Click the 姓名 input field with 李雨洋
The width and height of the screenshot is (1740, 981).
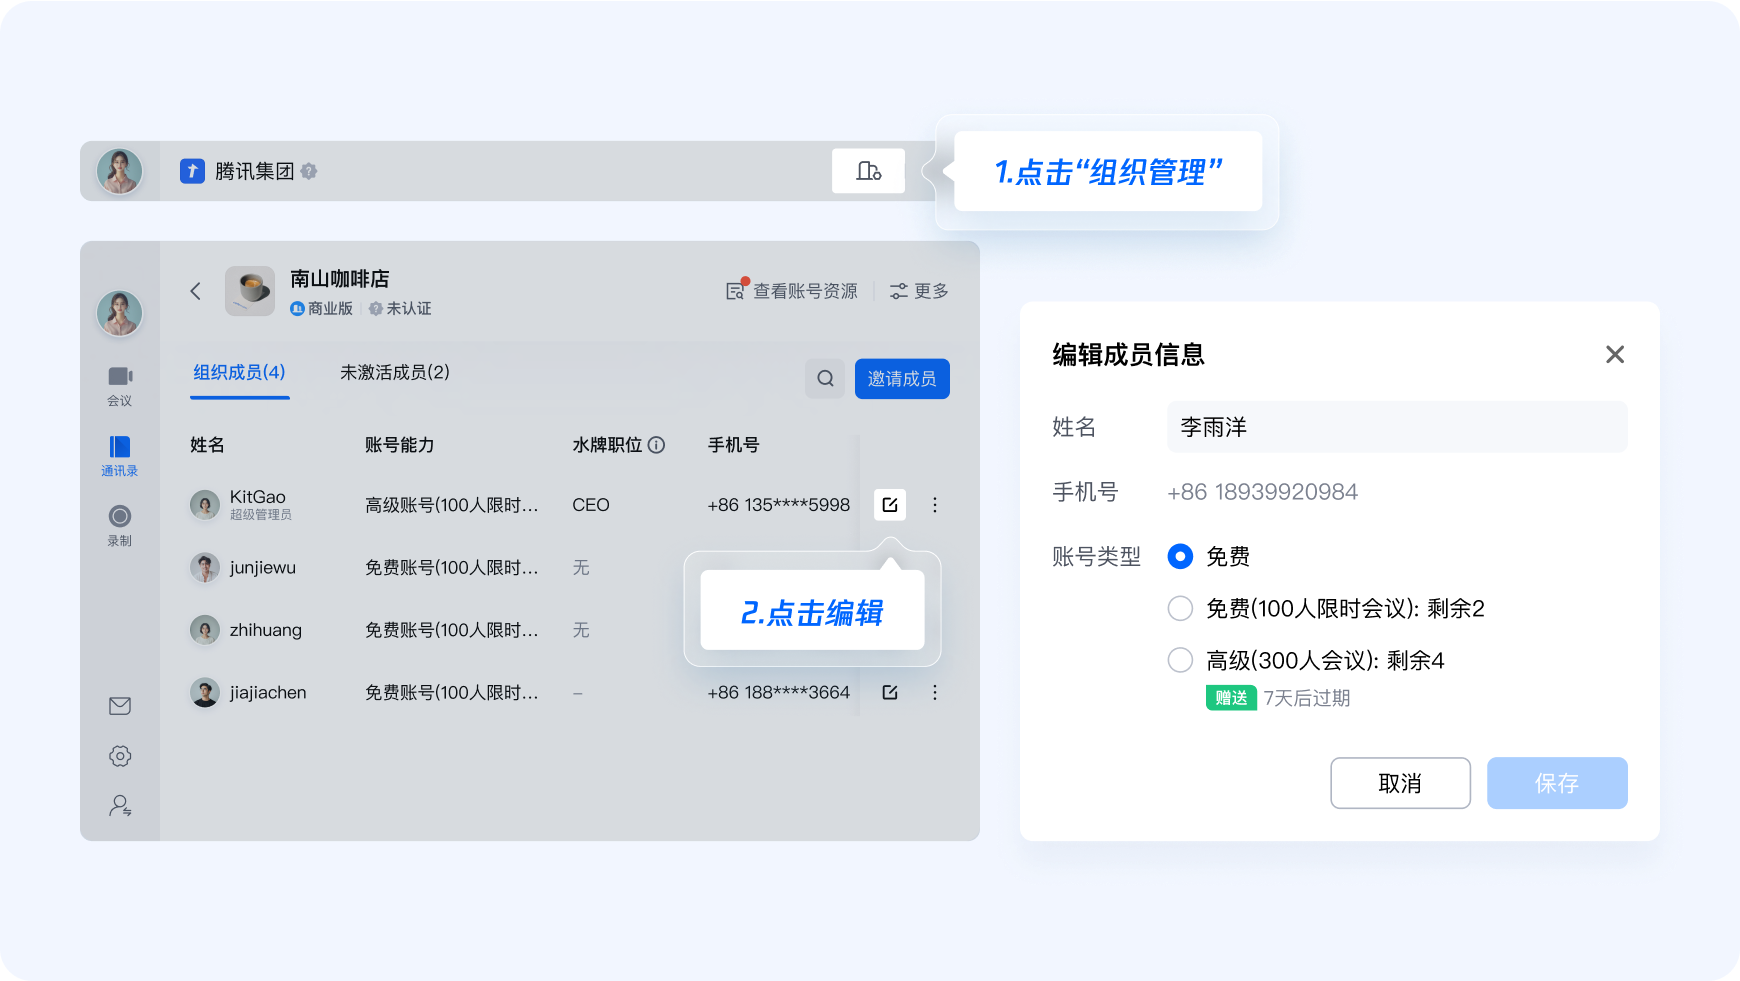click(1396, 427)
